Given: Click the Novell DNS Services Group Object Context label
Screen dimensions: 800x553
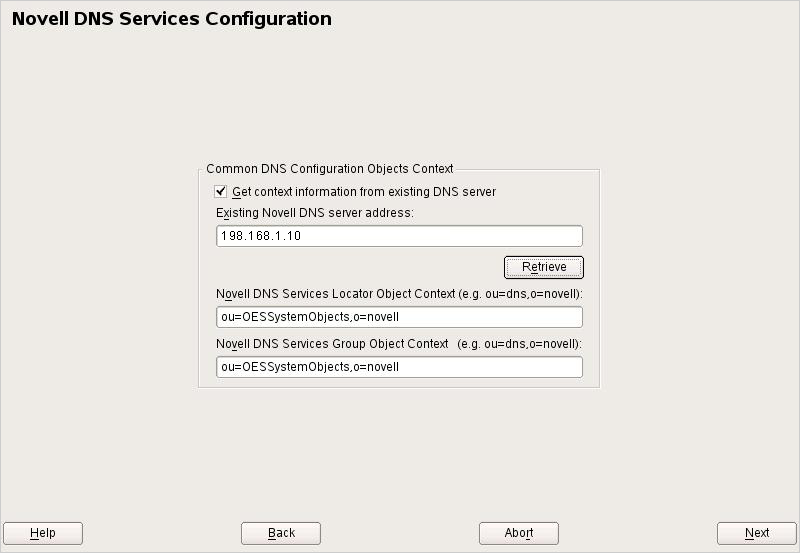Looking at the screenshot, I should (x=399, y=344).
